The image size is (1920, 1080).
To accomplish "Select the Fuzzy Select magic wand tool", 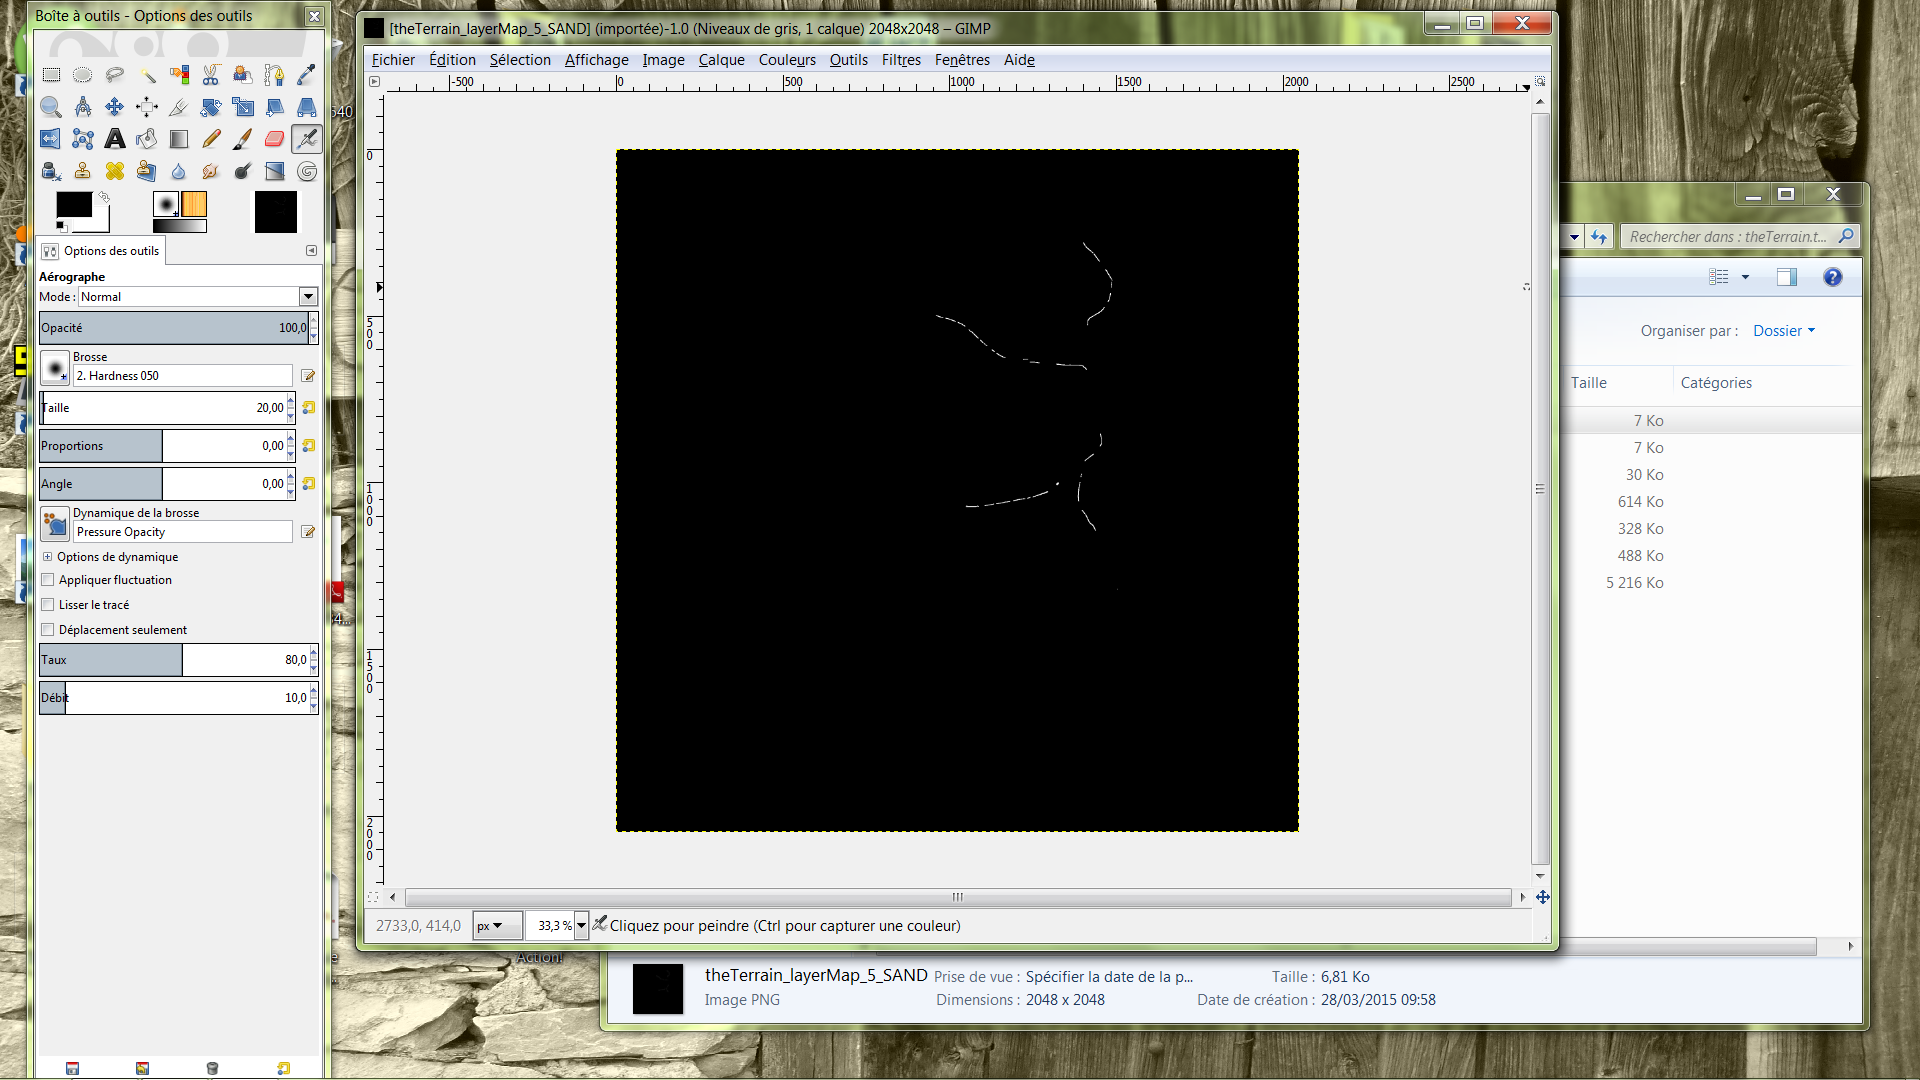I will pos(147,75).
